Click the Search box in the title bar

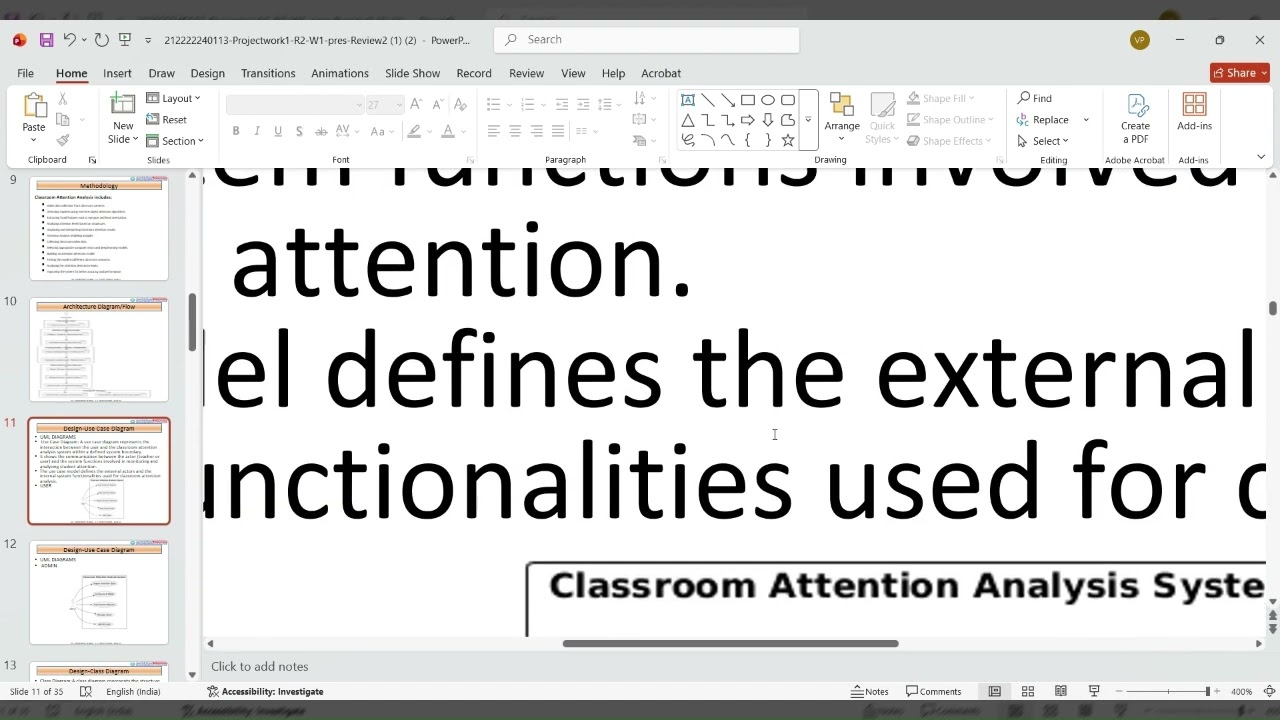pos(646,40)
